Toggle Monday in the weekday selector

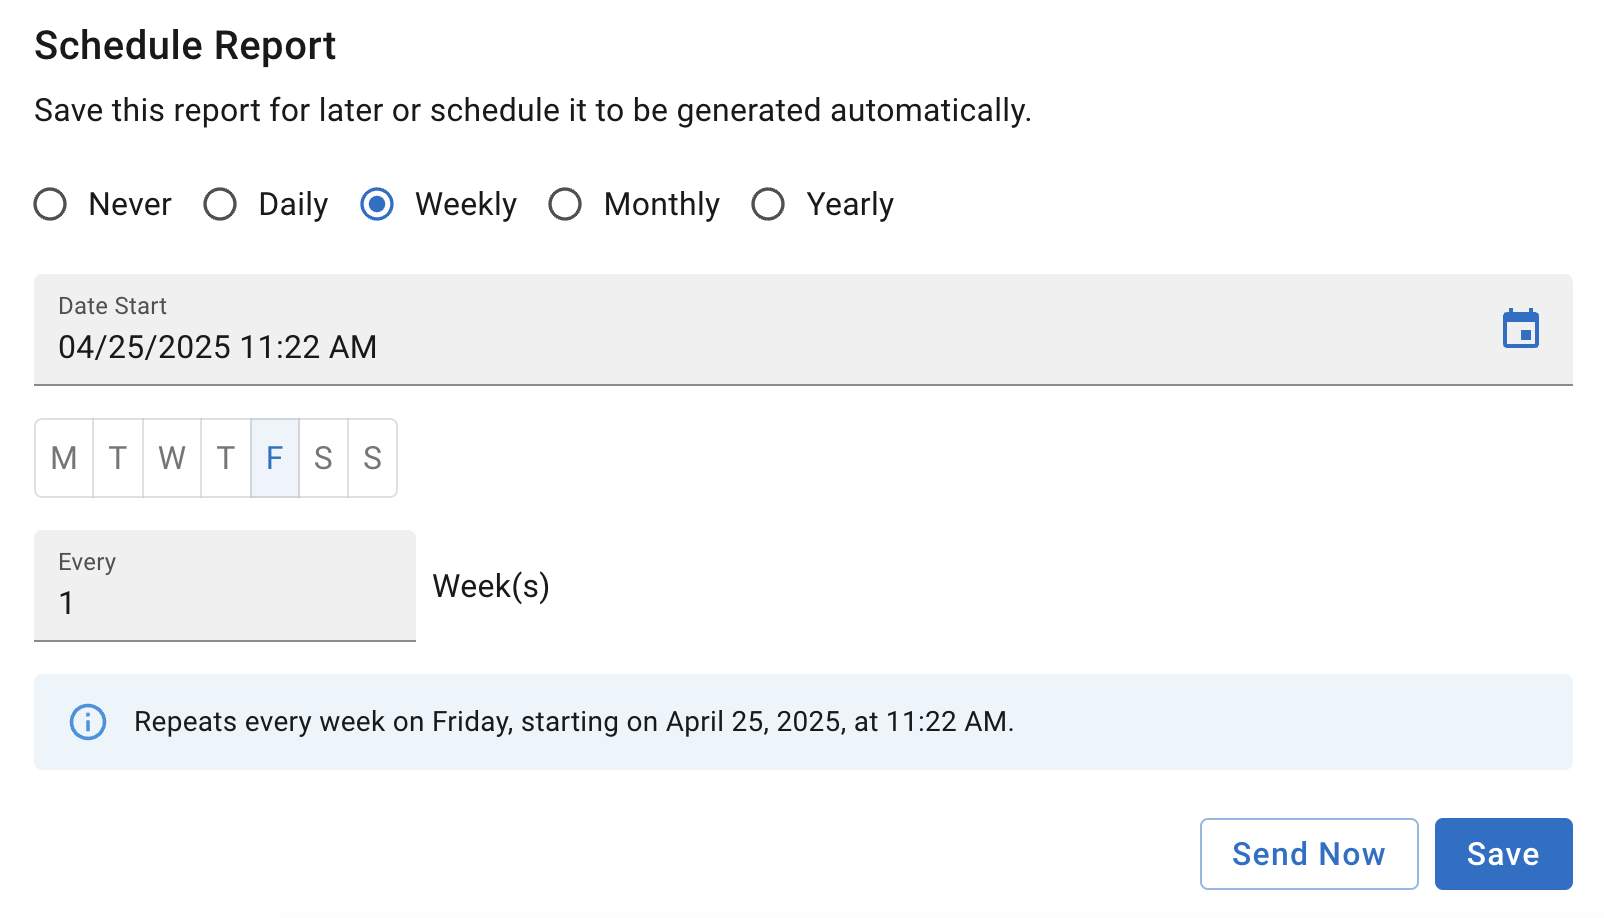click(63, 458)
